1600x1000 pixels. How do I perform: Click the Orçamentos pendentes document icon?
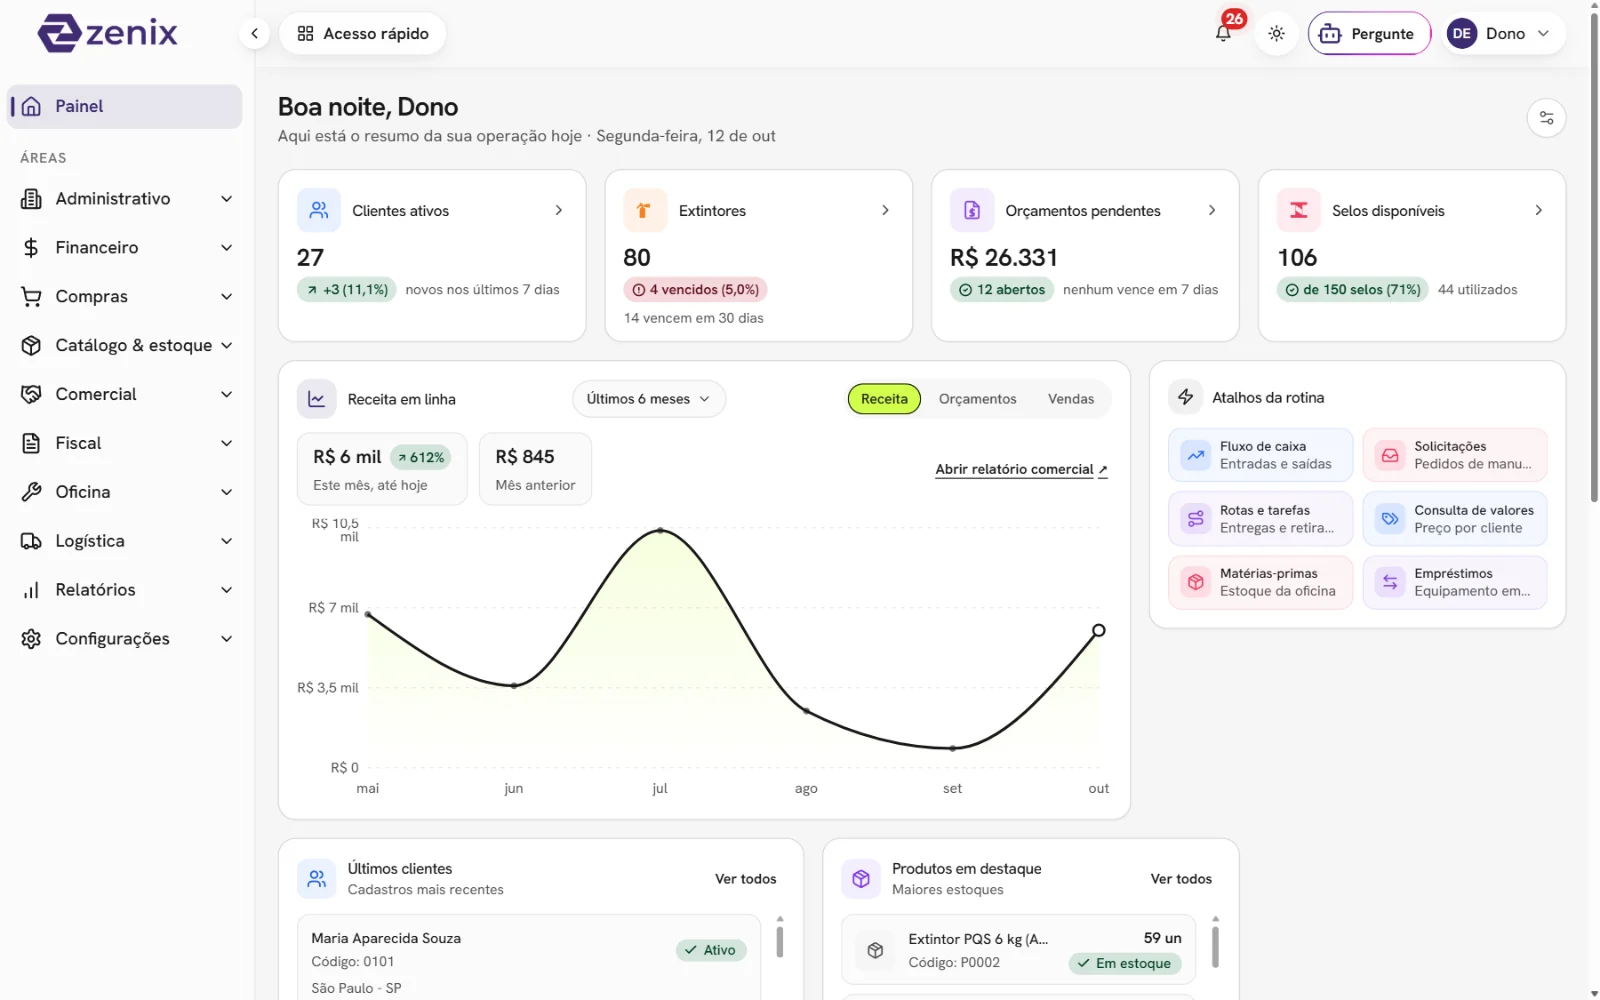coord(972,210)
